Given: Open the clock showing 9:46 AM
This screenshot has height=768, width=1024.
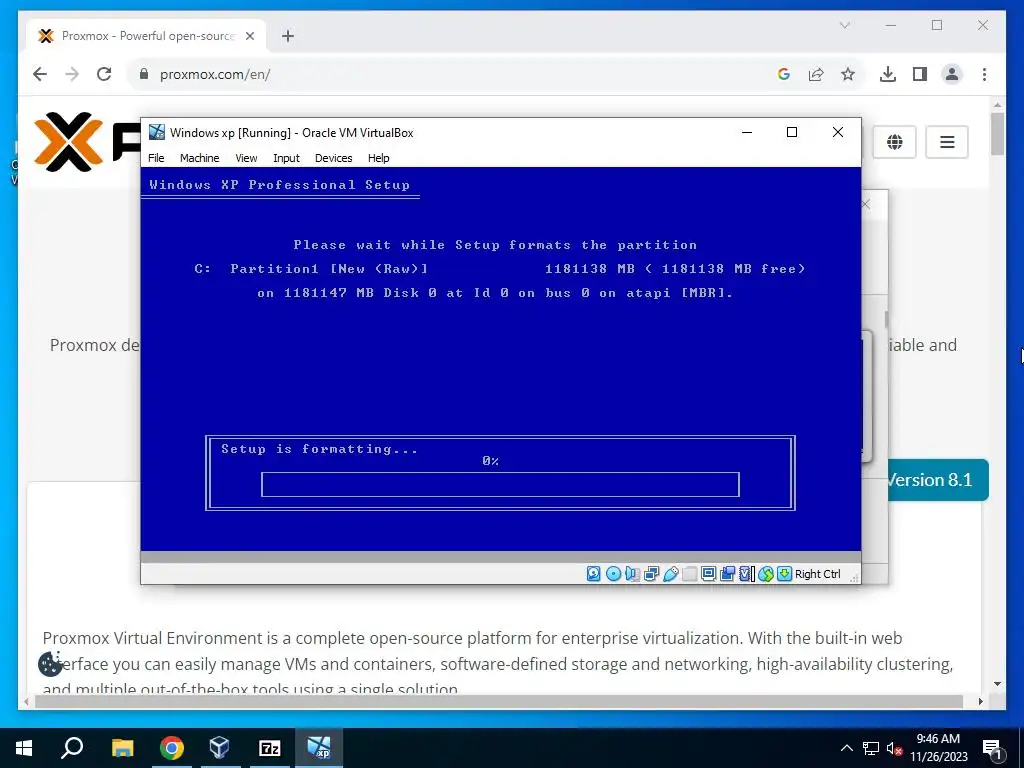Looking at the screenshot, I should (x=938, y=748).
